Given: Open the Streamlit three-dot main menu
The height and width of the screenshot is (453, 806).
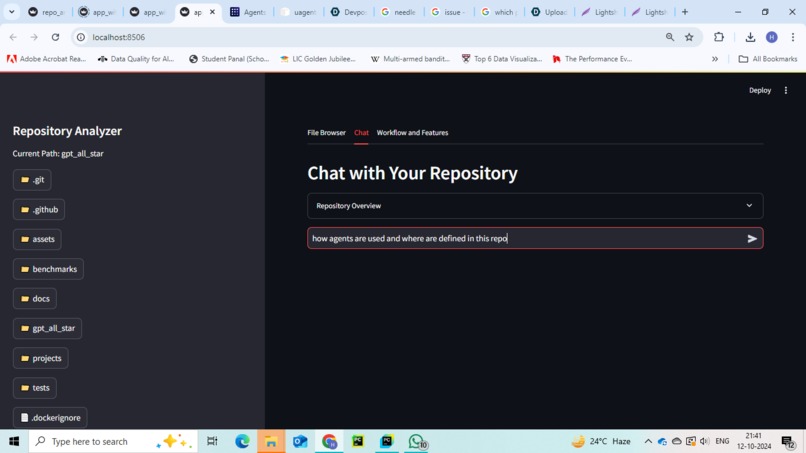Looking at the screenshot, I should click(786, 90).
